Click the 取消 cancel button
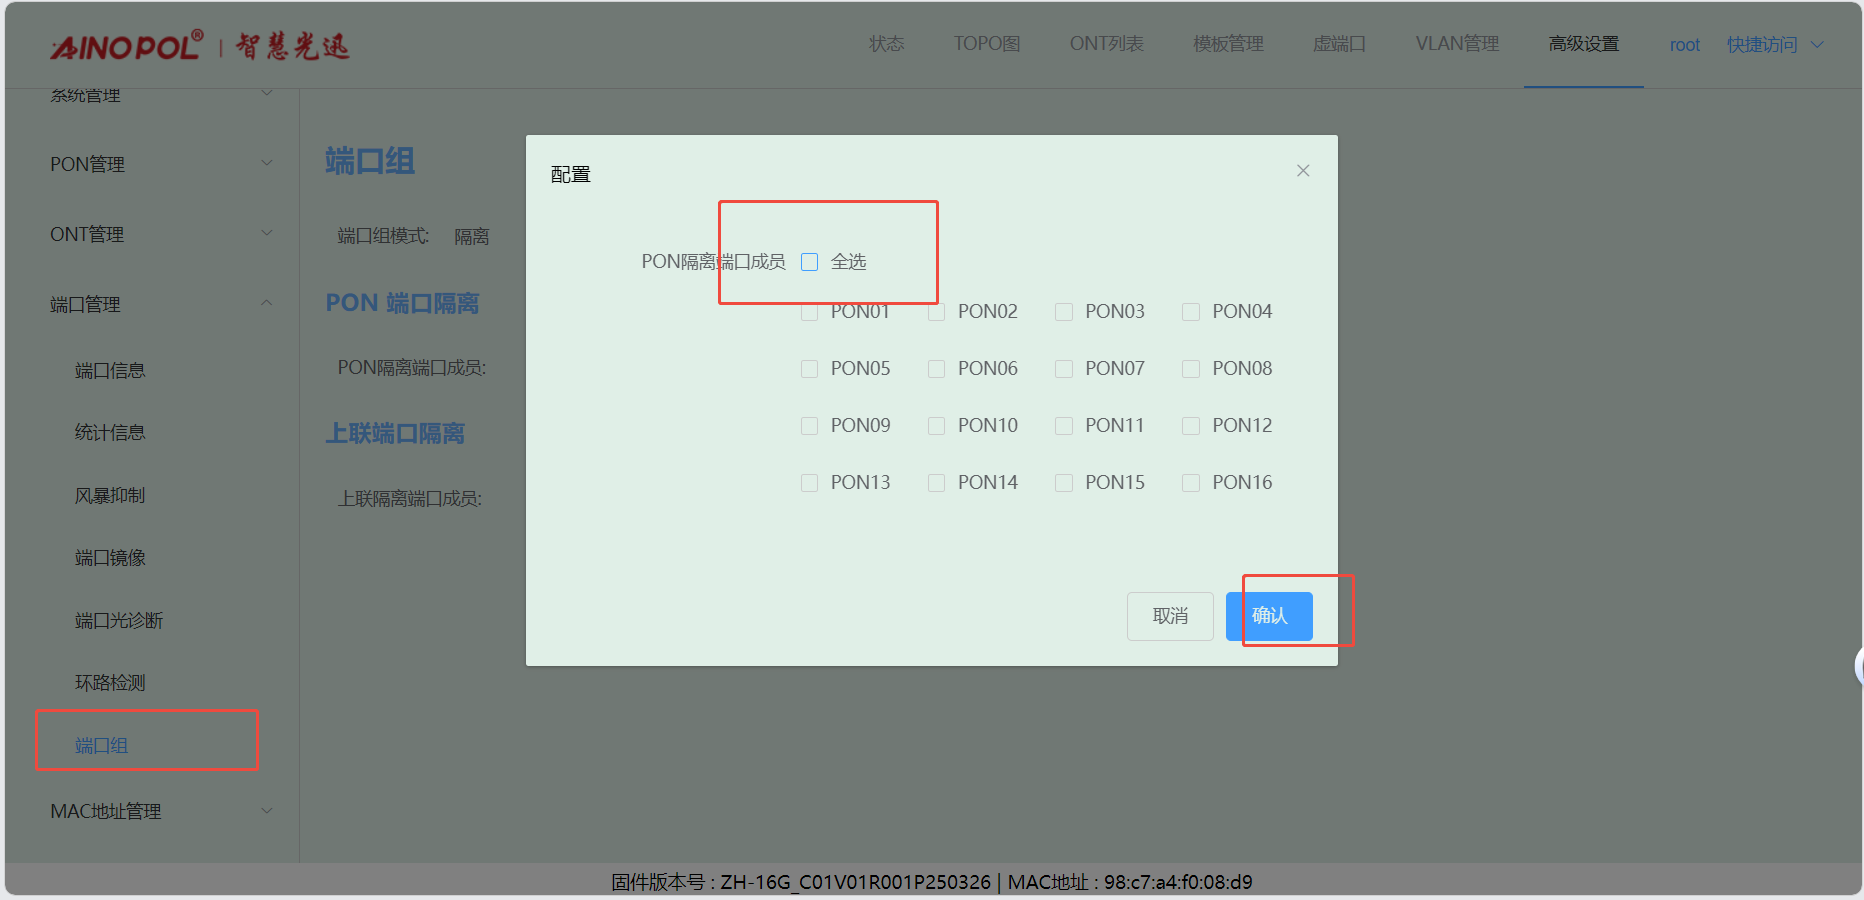 pos(1170,616)
